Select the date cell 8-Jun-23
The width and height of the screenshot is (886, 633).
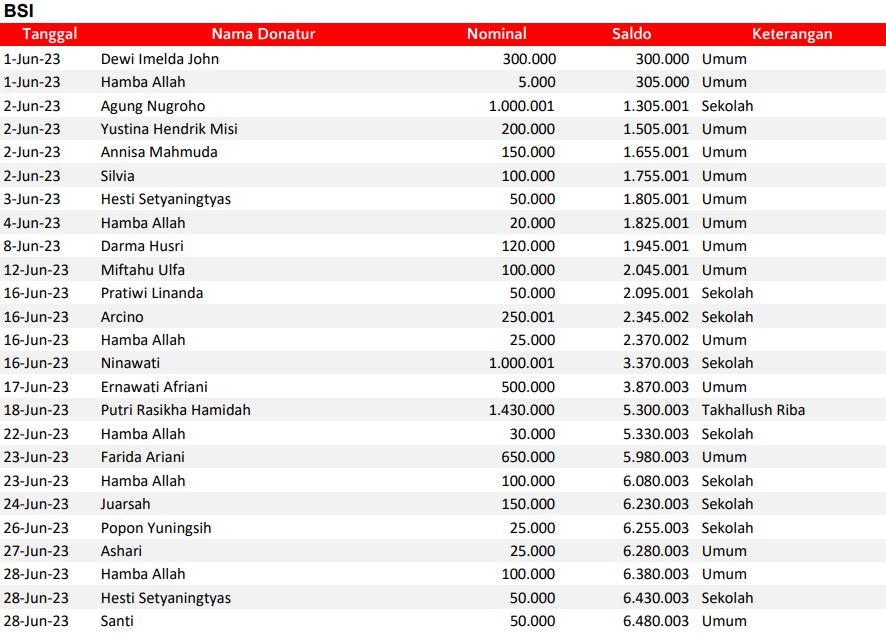32,246
